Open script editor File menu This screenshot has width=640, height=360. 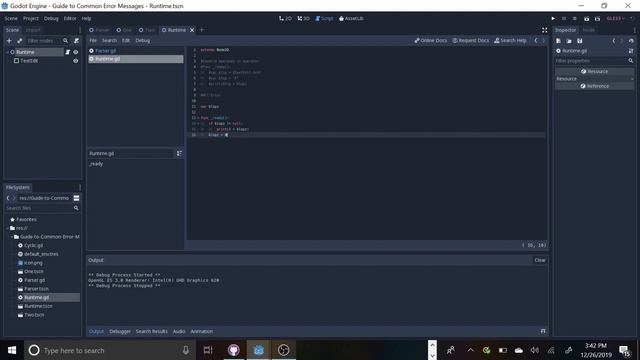93,40
